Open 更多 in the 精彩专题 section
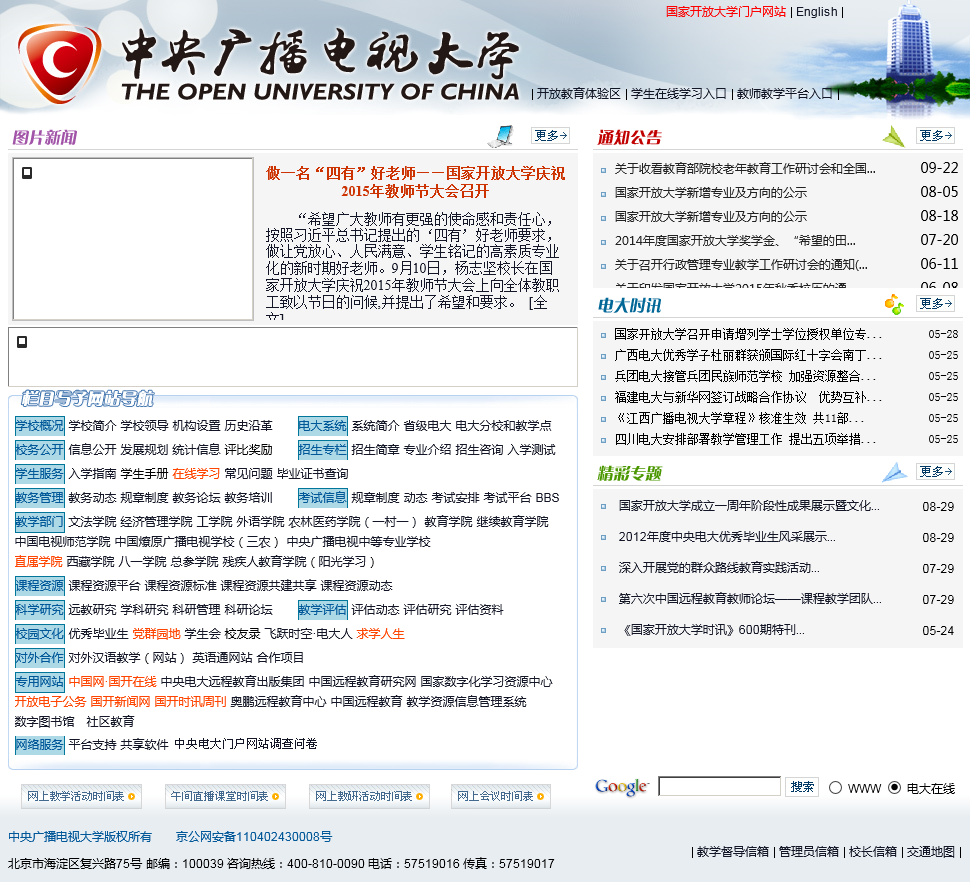970x882 pixels. tap(935, 472)
